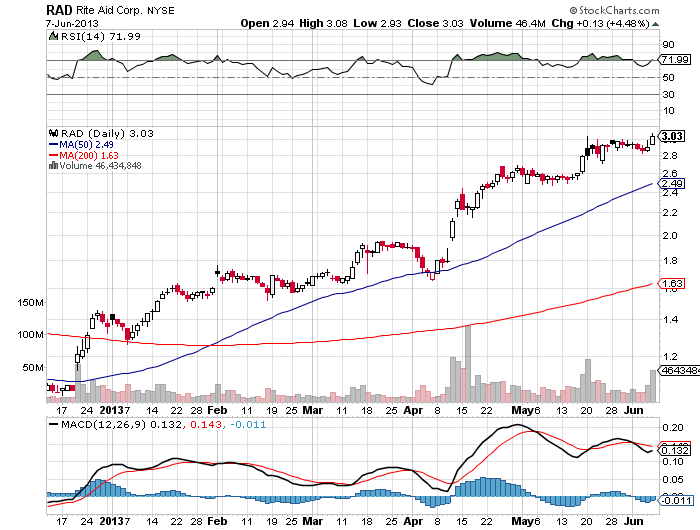Click the Volume 46.4M header value

pyautogui.click(x=508, y=23)
